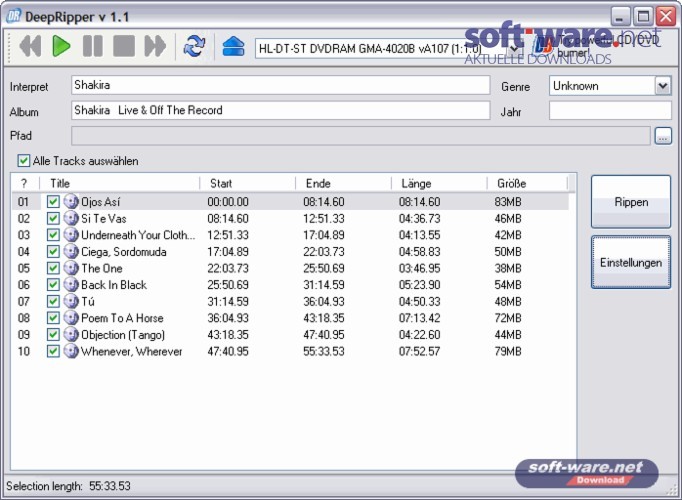Click the CD icon of Whenever, Wherever
Image resolution: width=682 pixels, height=500 pixels.
point(71,350)
